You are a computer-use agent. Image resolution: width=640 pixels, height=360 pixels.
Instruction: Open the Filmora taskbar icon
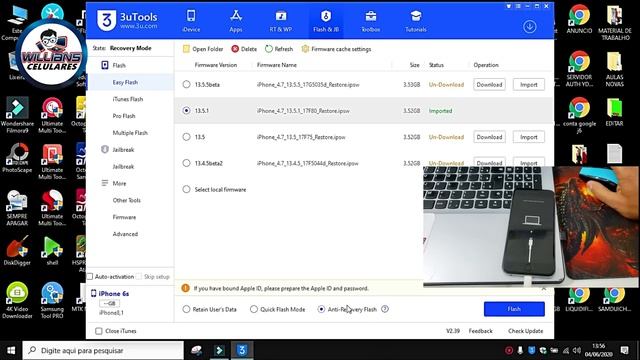coord(219,350)
